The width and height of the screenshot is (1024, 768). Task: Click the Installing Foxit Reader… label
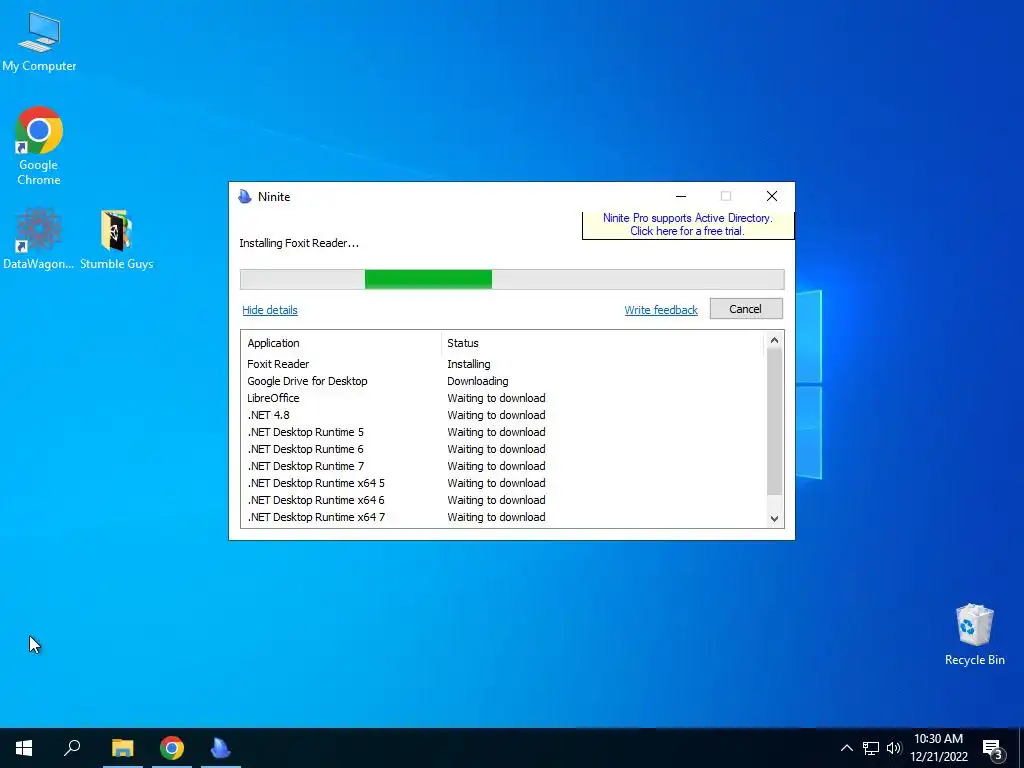(299, 243)
